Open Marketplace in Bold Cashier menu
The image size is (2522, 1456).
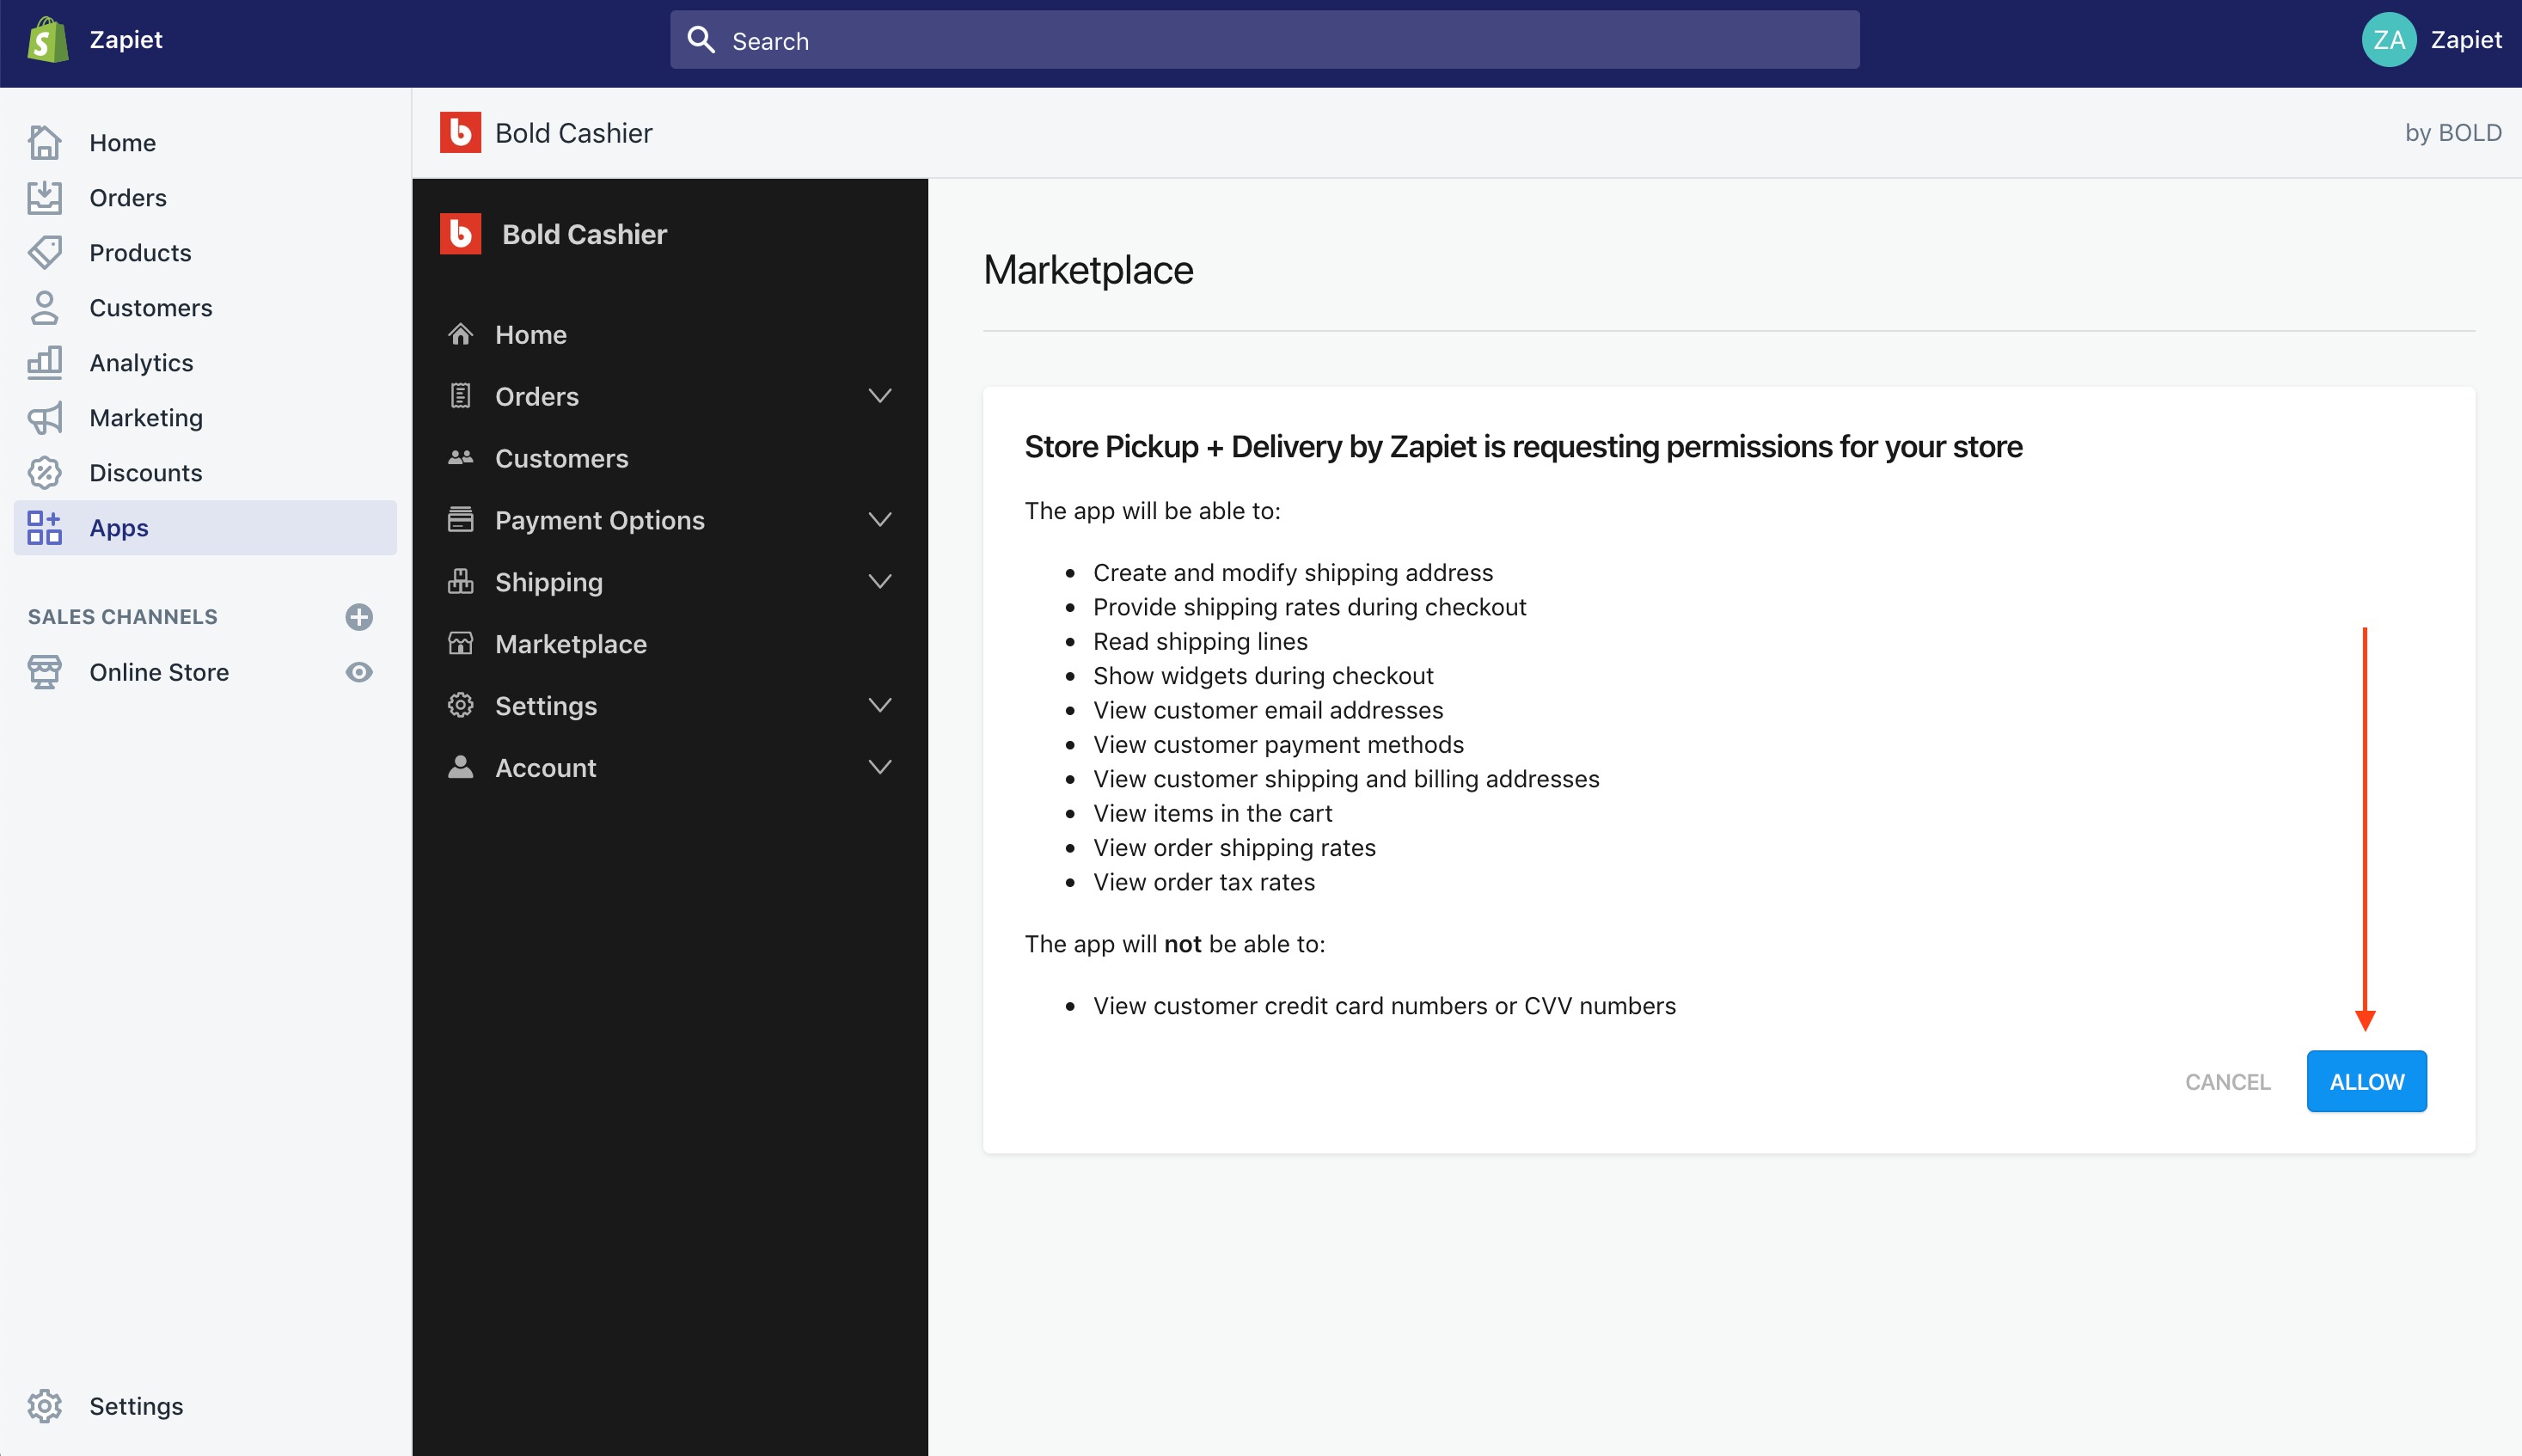pos(570,644)
